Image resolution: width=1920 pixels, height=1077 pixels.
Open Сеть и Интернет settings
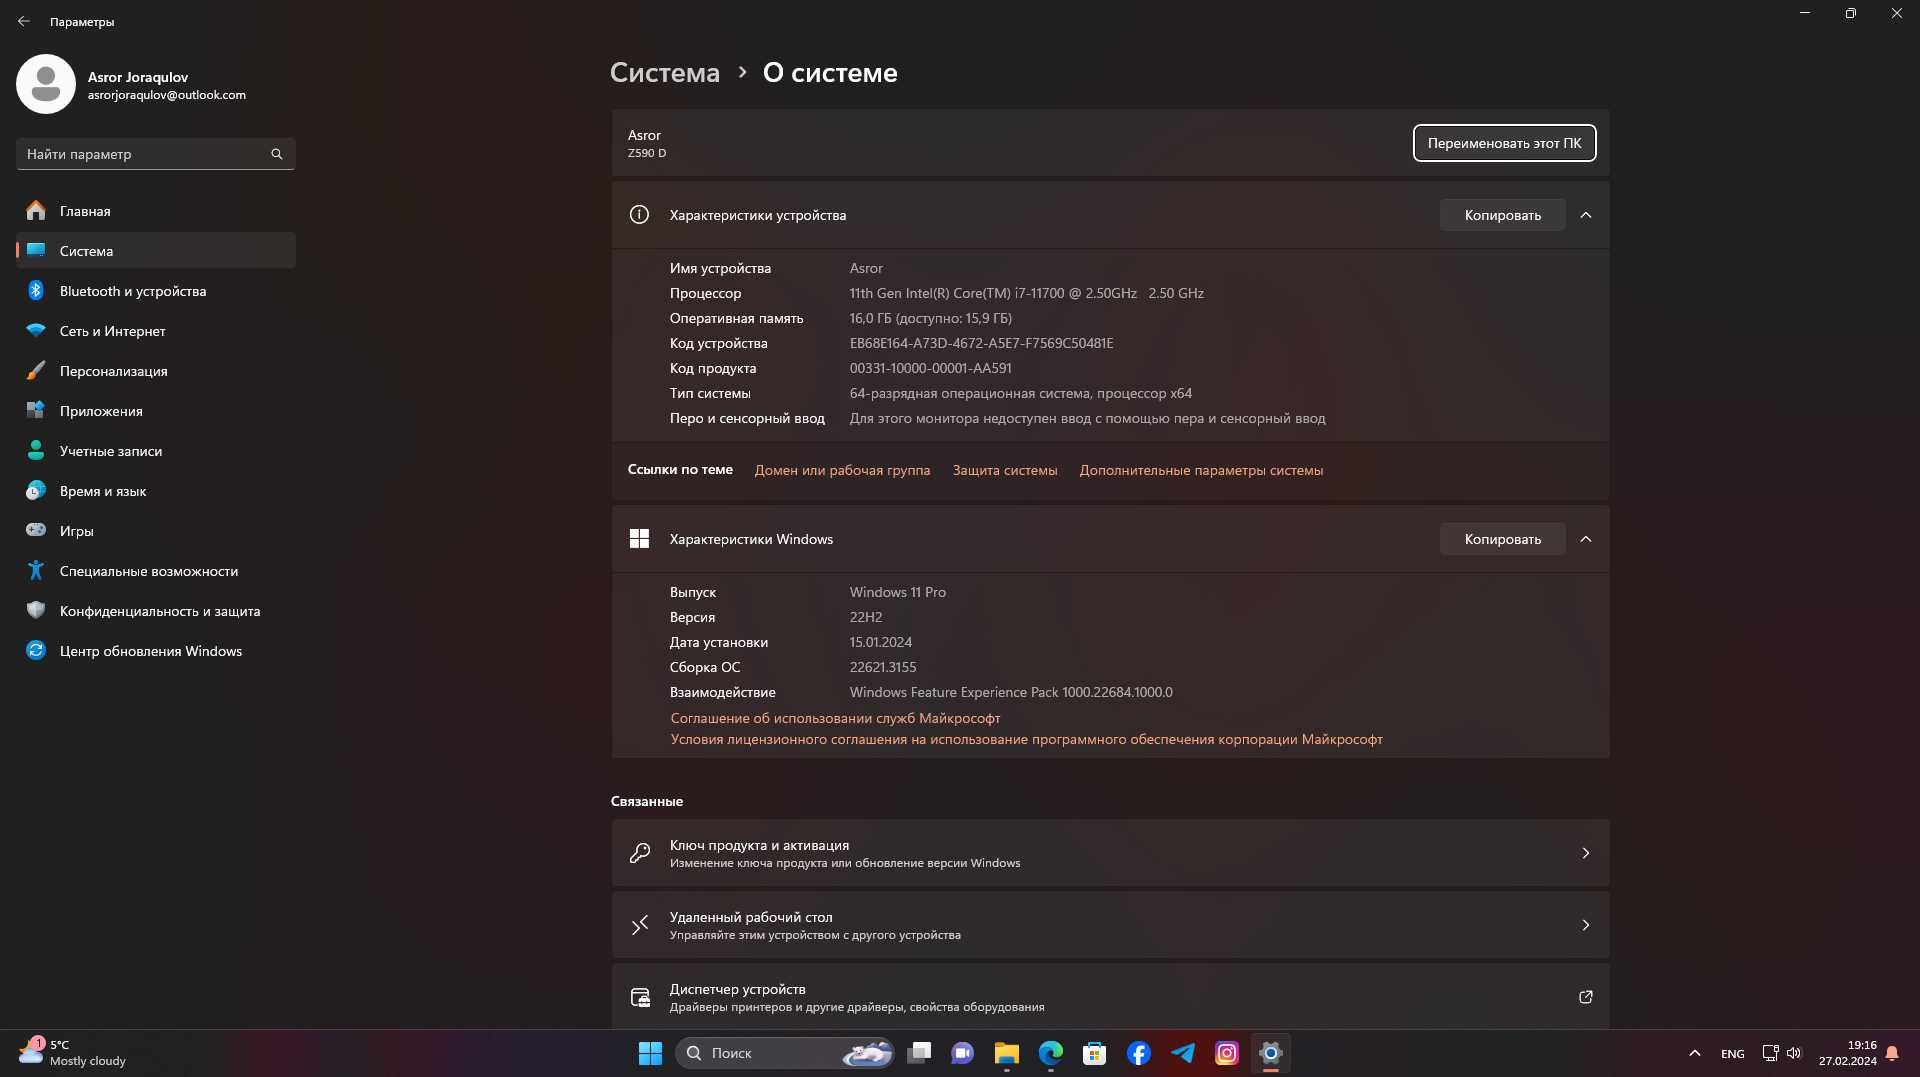(156, 331)
